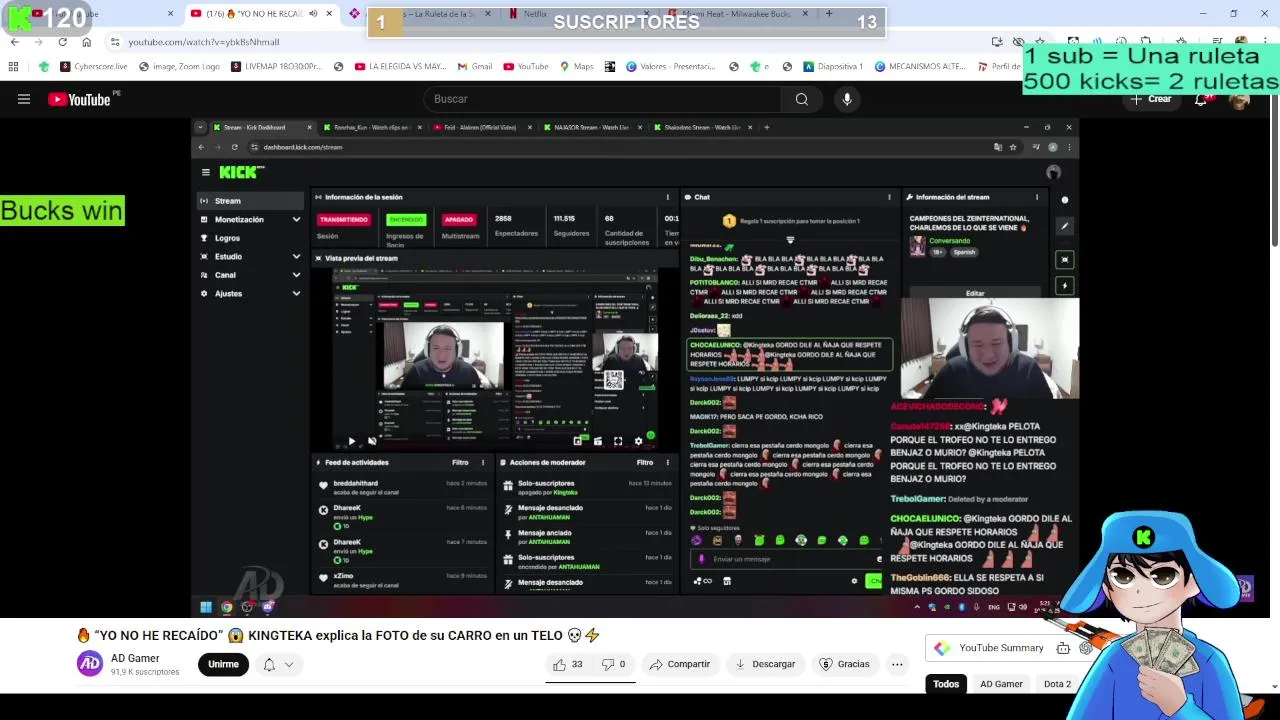
Task: Go back with the browser back arrow
Action: pos(14,42)
